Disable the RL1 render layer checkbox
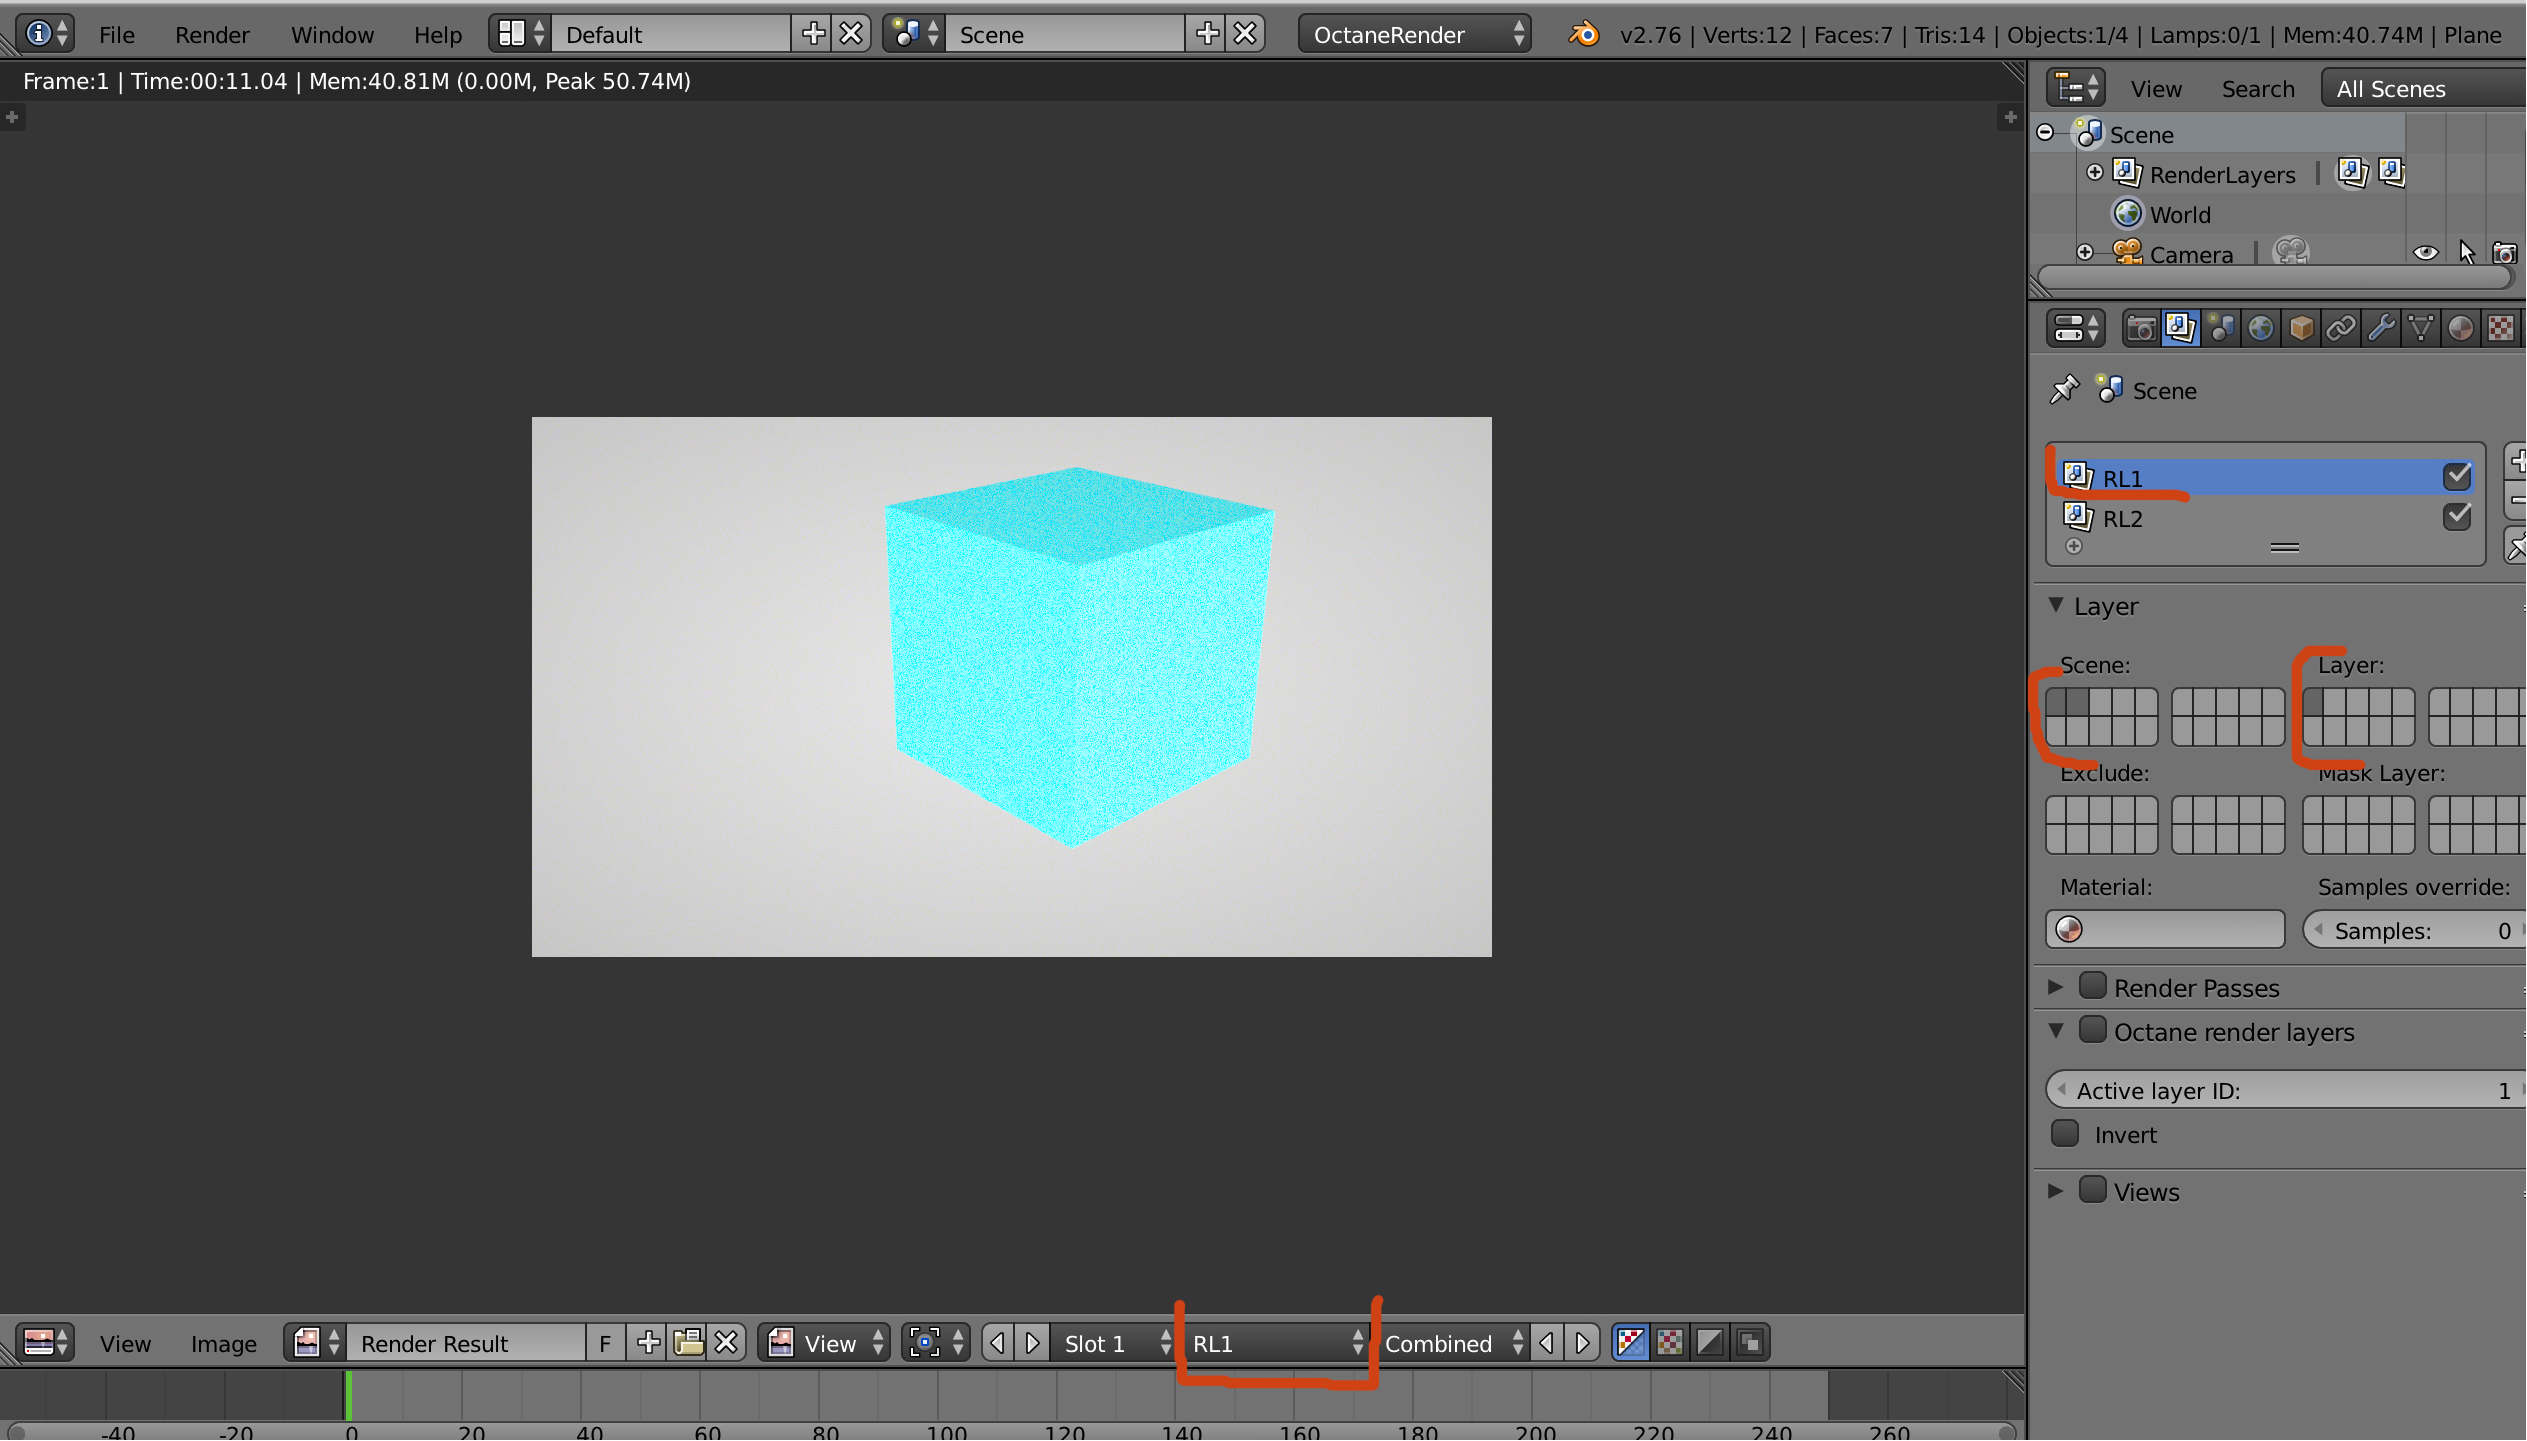 click(x=2457, y=477)
